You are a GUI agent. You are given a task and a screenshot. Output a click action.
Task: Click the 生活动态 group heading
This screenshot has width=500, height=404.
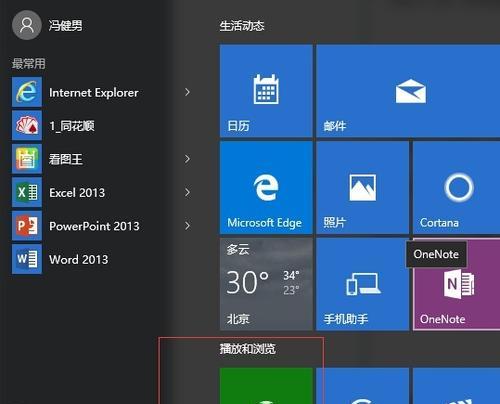tap(242, 26)
